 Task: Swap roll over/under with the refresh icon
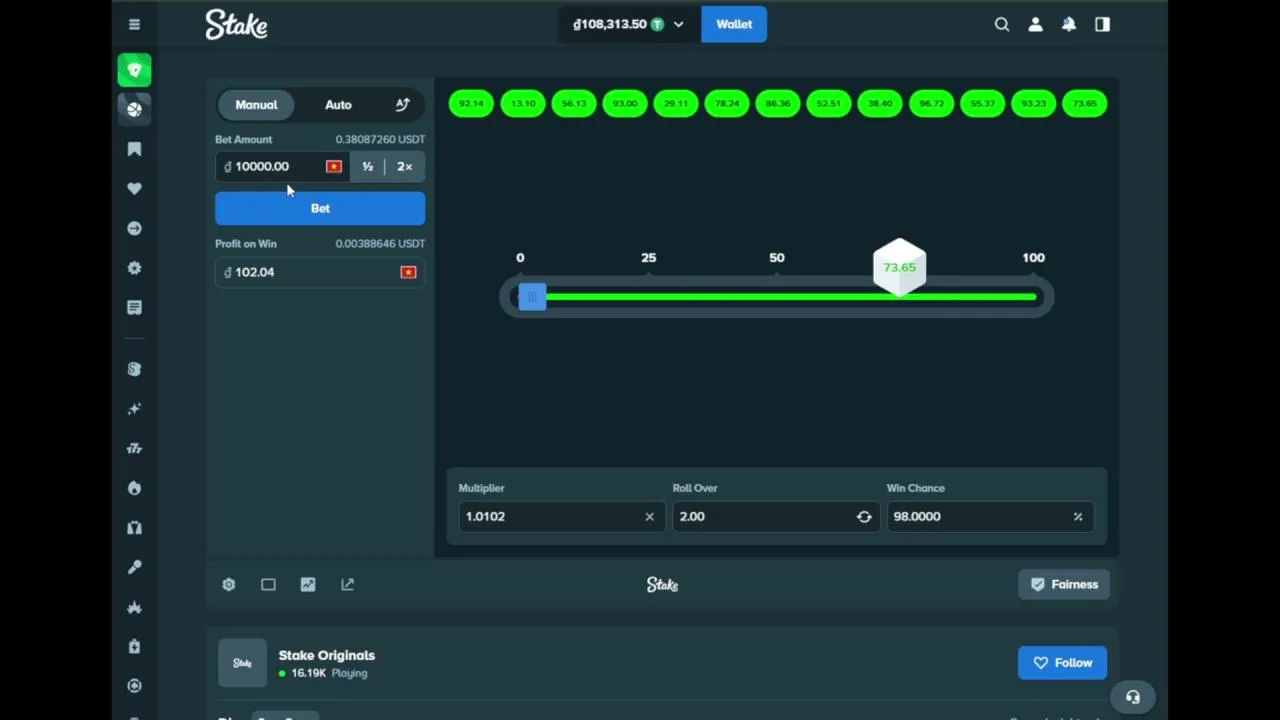click(x=864, y=516)
